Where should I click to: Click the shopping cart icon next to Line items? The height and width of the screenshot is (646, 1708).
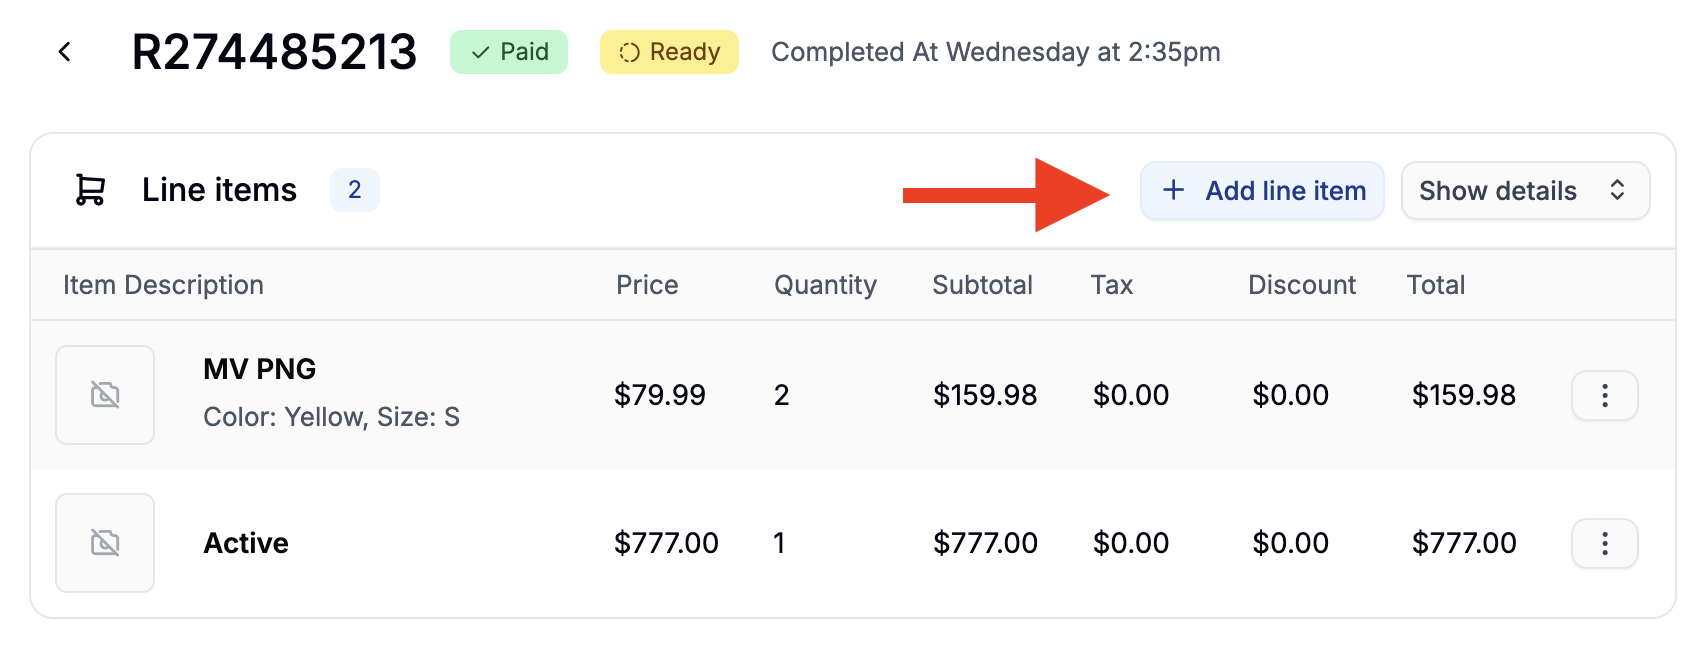click(x=88, y=190)
